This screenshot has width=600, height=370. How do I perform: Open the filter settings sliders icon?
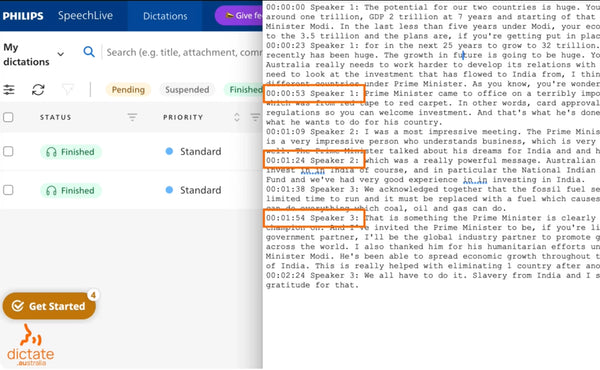click(x=9, y=90)
